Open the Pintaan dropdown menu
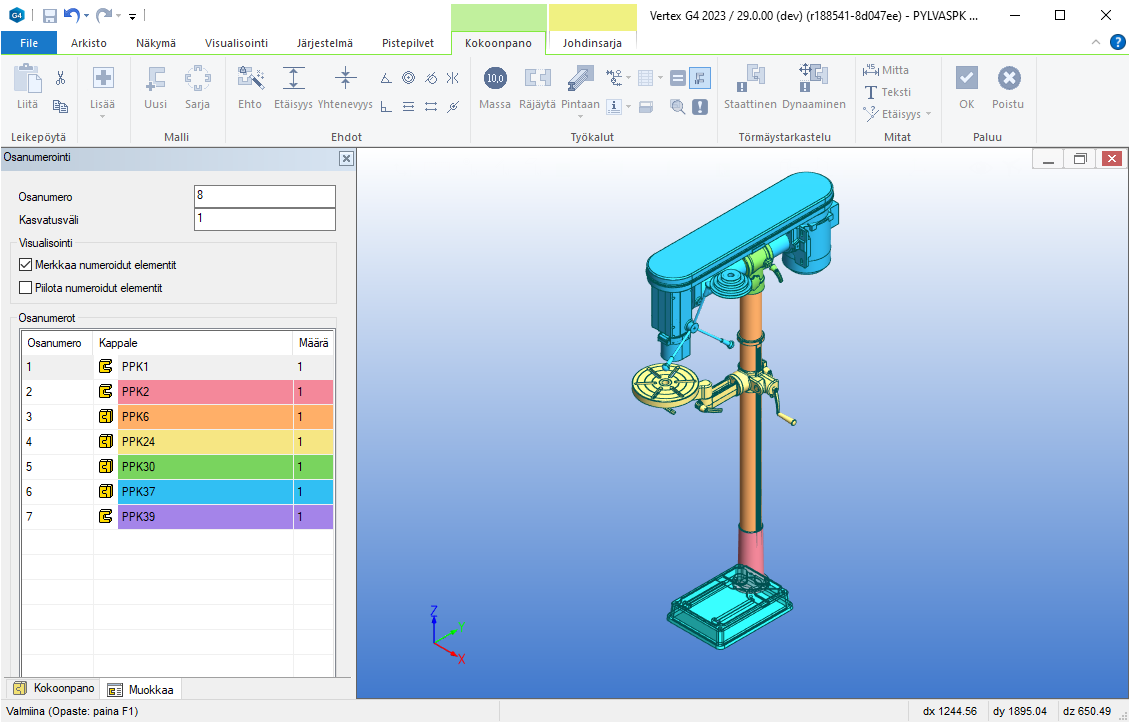Screen dimensions: 1130x723 [x=580, y=117]
